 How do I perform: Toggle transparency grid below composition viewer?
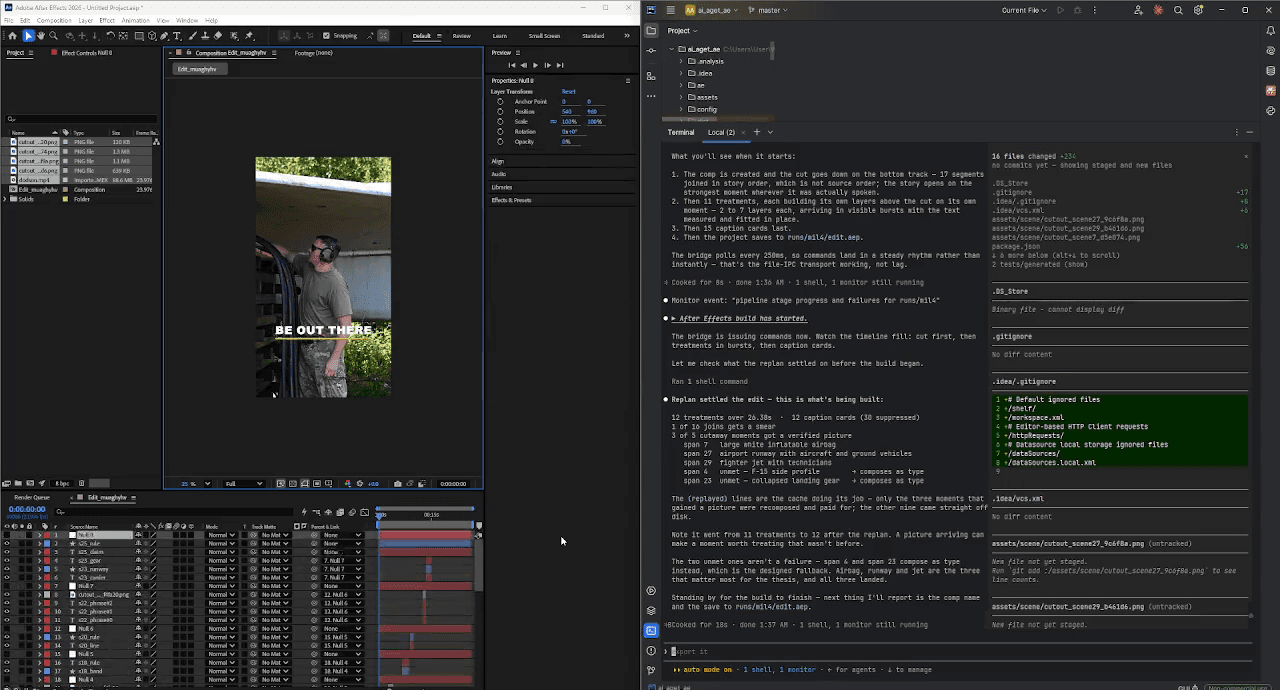click(292, 484)
